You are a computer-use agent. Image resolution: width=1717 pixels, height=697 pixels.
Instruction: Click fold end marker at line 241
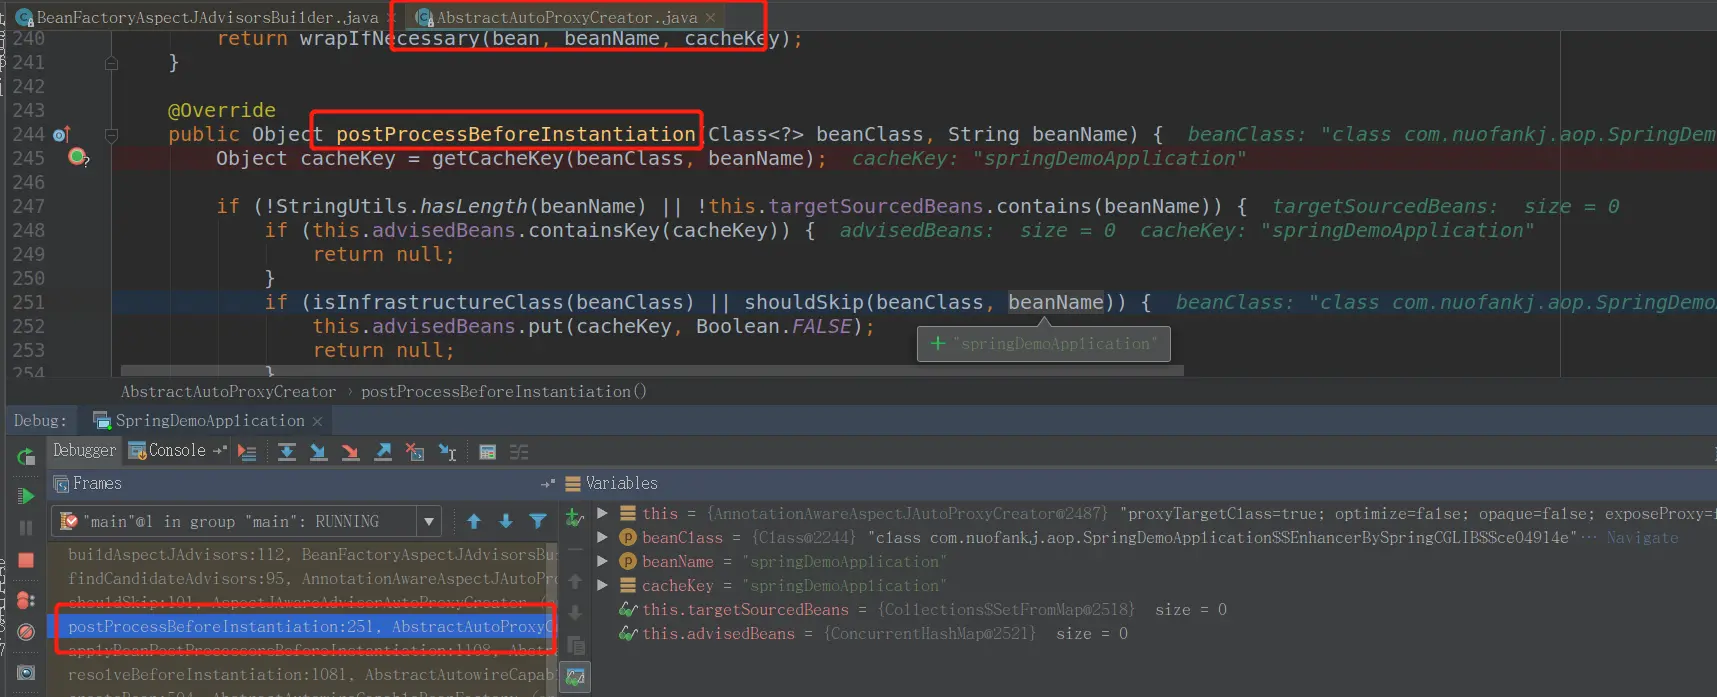click(111, 62)
